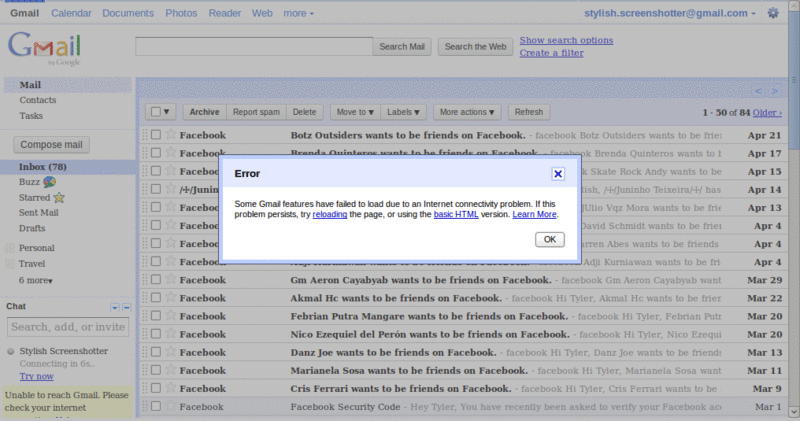Click the Personal label color box
The image size is (800, 421).
(10, 249)
